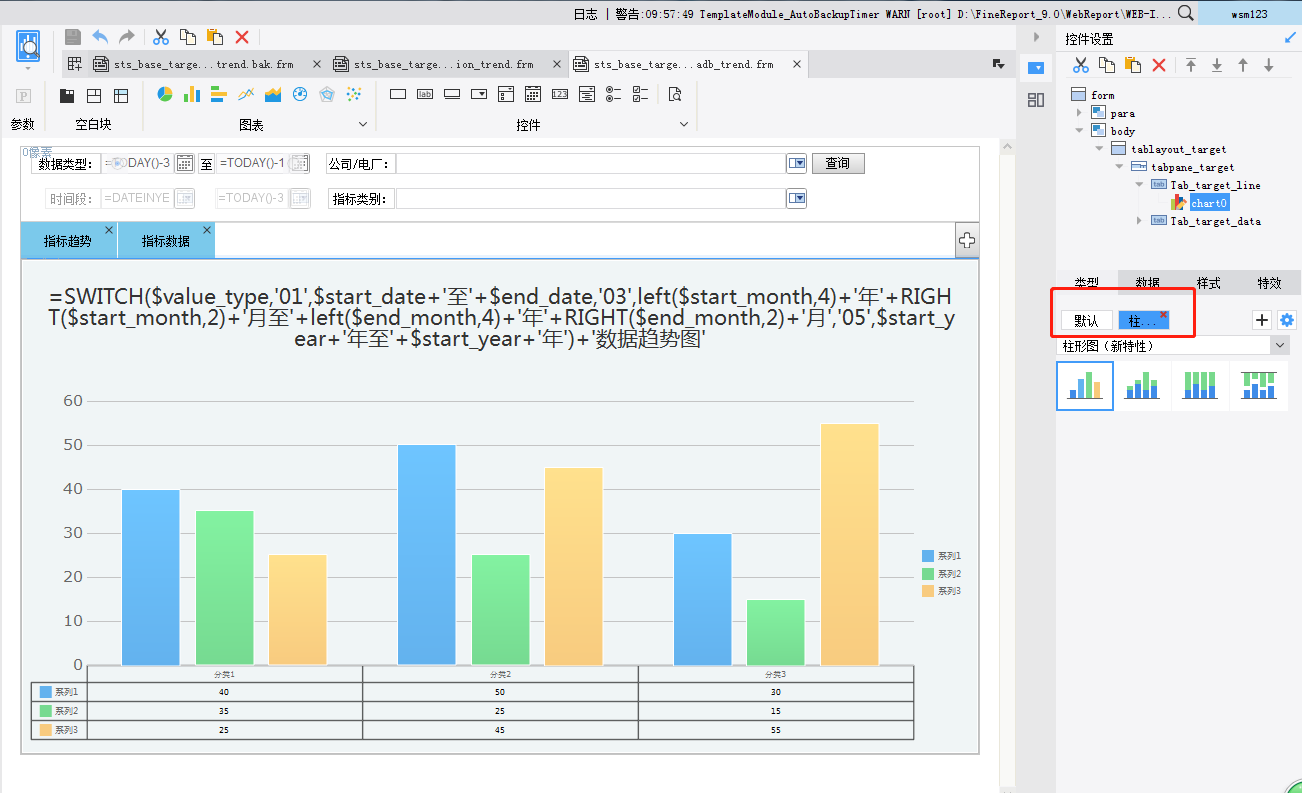Expand the 控件 widget group chevron
1302x793 pixels.
pyautogui.click(x=685, y=124)
